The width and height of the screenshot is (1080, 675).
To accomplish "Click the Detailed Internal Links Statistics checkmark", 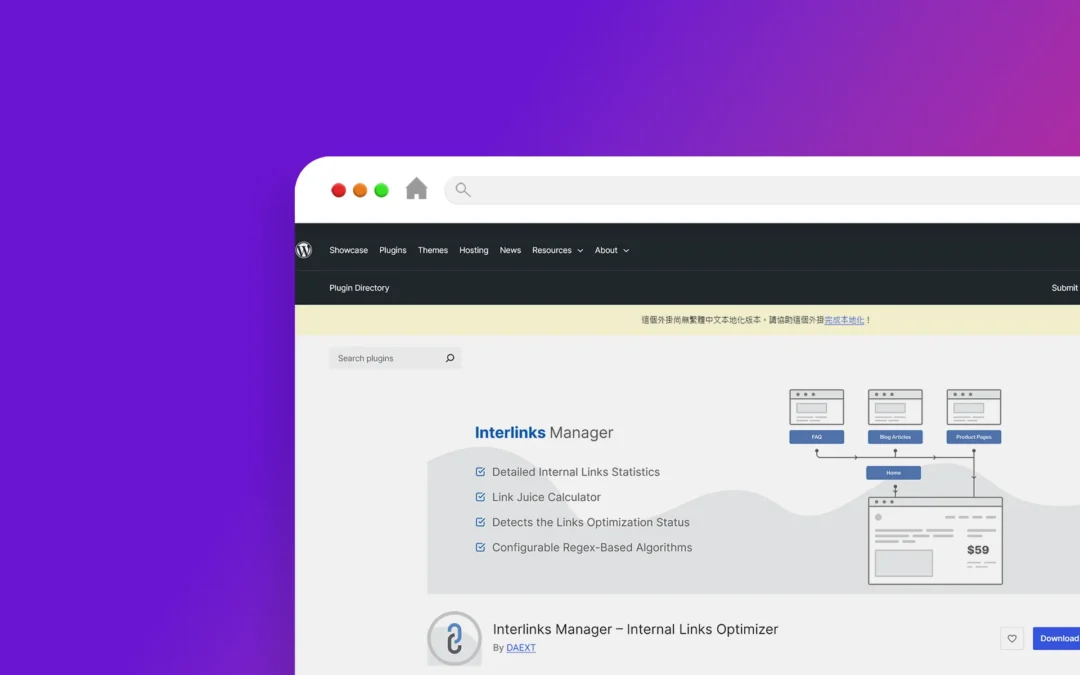I will (480, 472).
